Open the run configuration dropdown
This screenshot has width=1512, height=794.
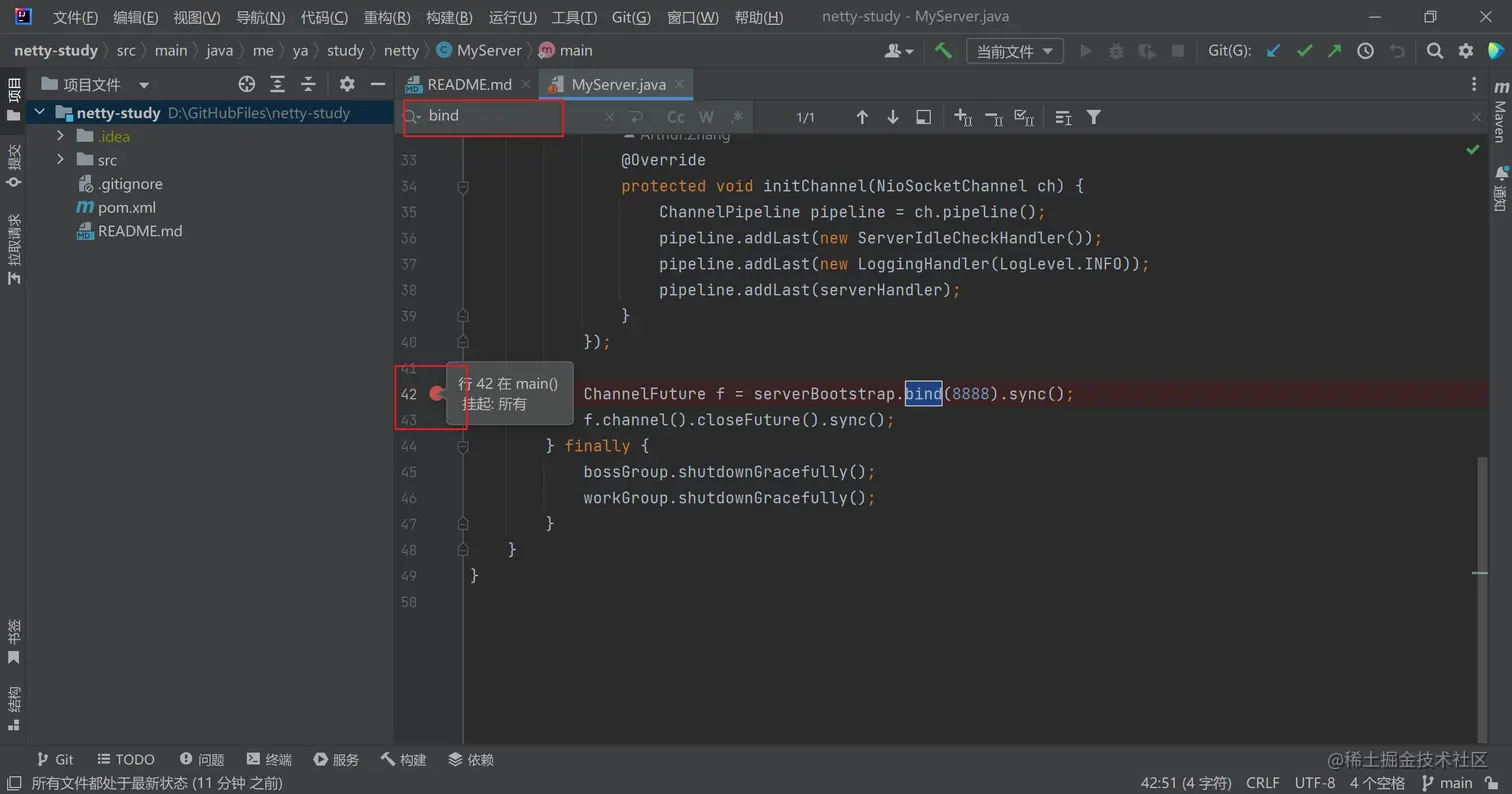tap(1014, 51)
